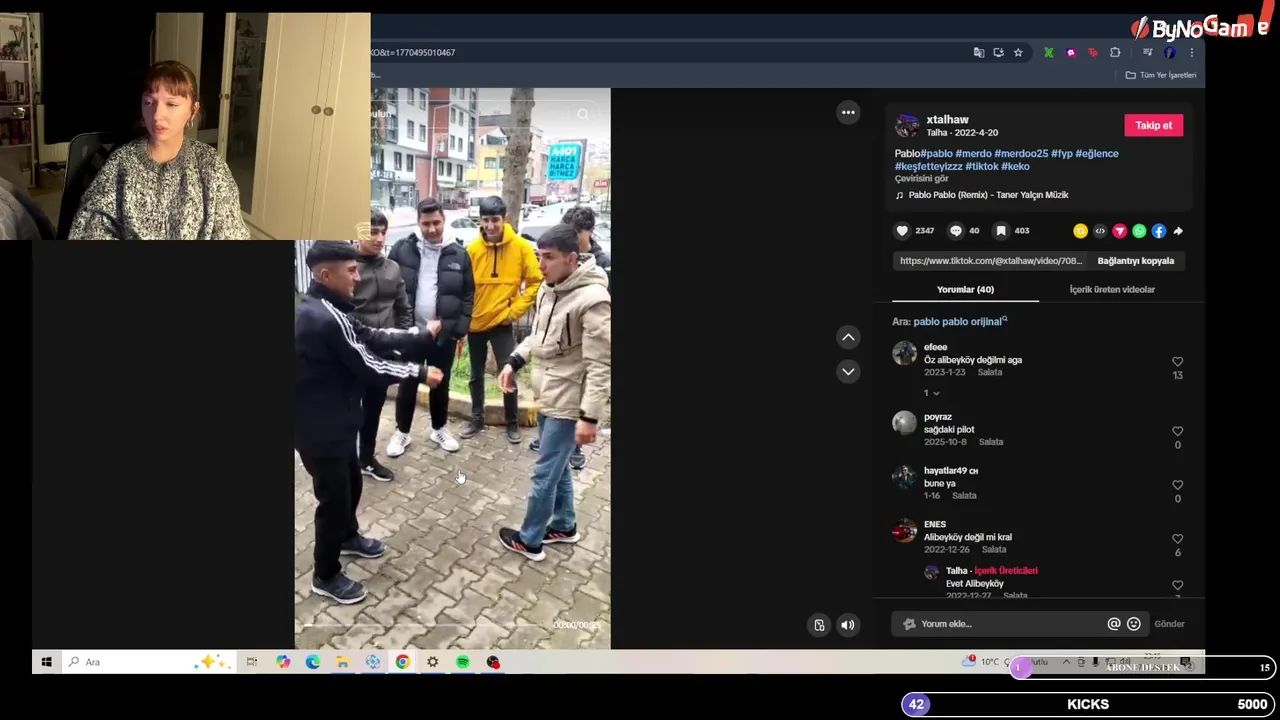The width and height of the screenshot is (1280, 720).
Task: Like efeee's comment
Action: coord(1177,362)
